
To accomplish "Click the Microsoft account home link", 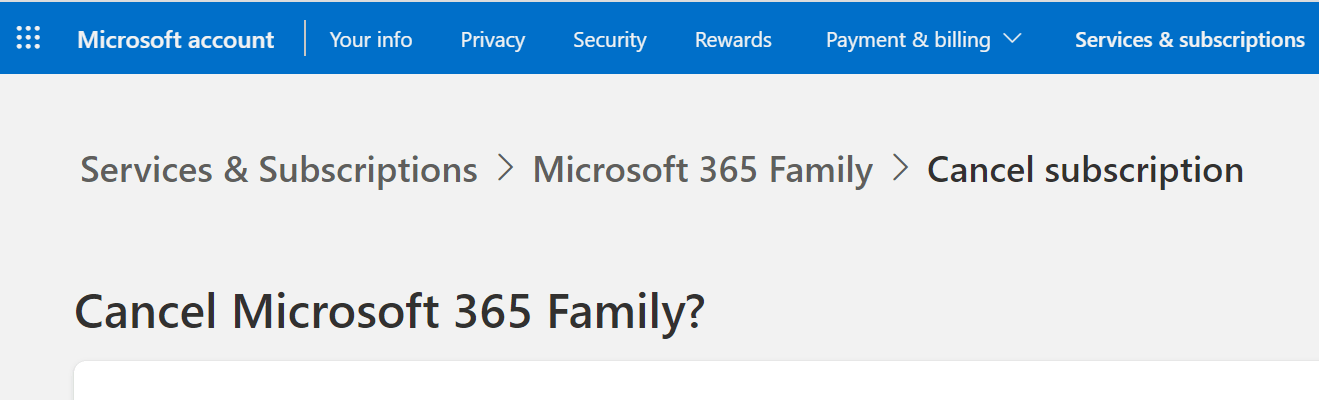I will point(175,40).
